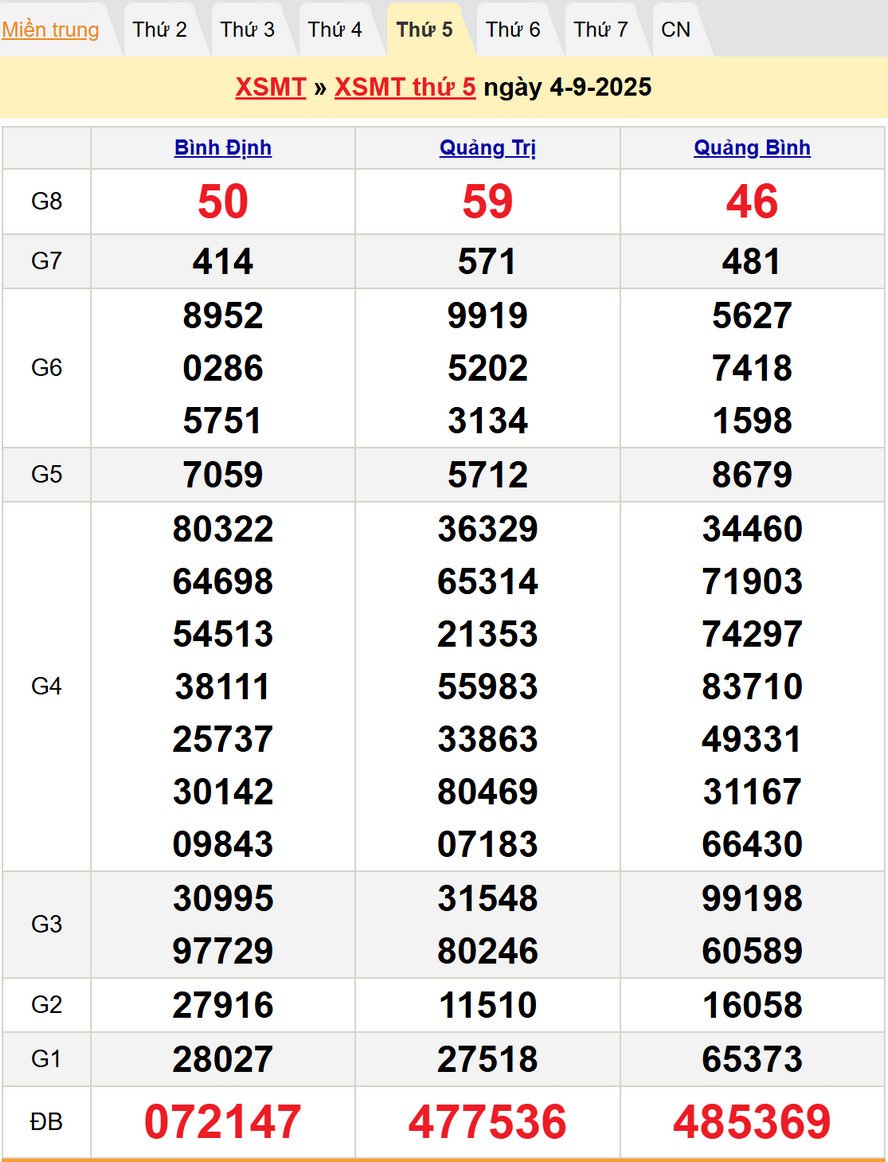Image resolution: width=888 pixels, height=1162 pixels.
Task: Switch to the Thứ 4 tab
Action: (335, 30)
